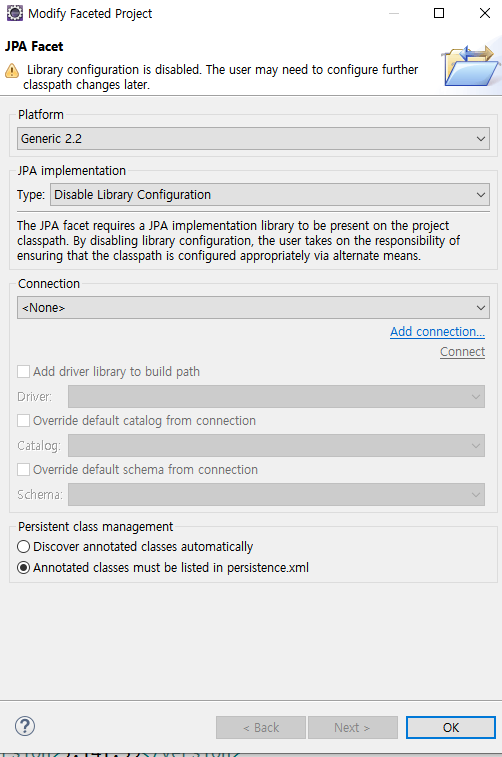This screenshot has height=757, width=502.
Task: Click the Connect link
Action: coord(462,351)
